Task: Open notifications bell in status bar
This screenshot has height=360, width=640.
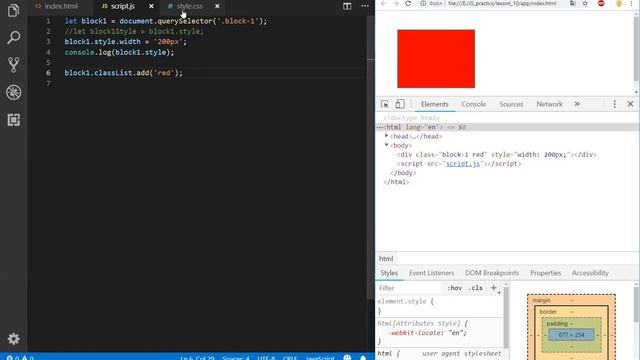Action: click(x=363, y=357)
